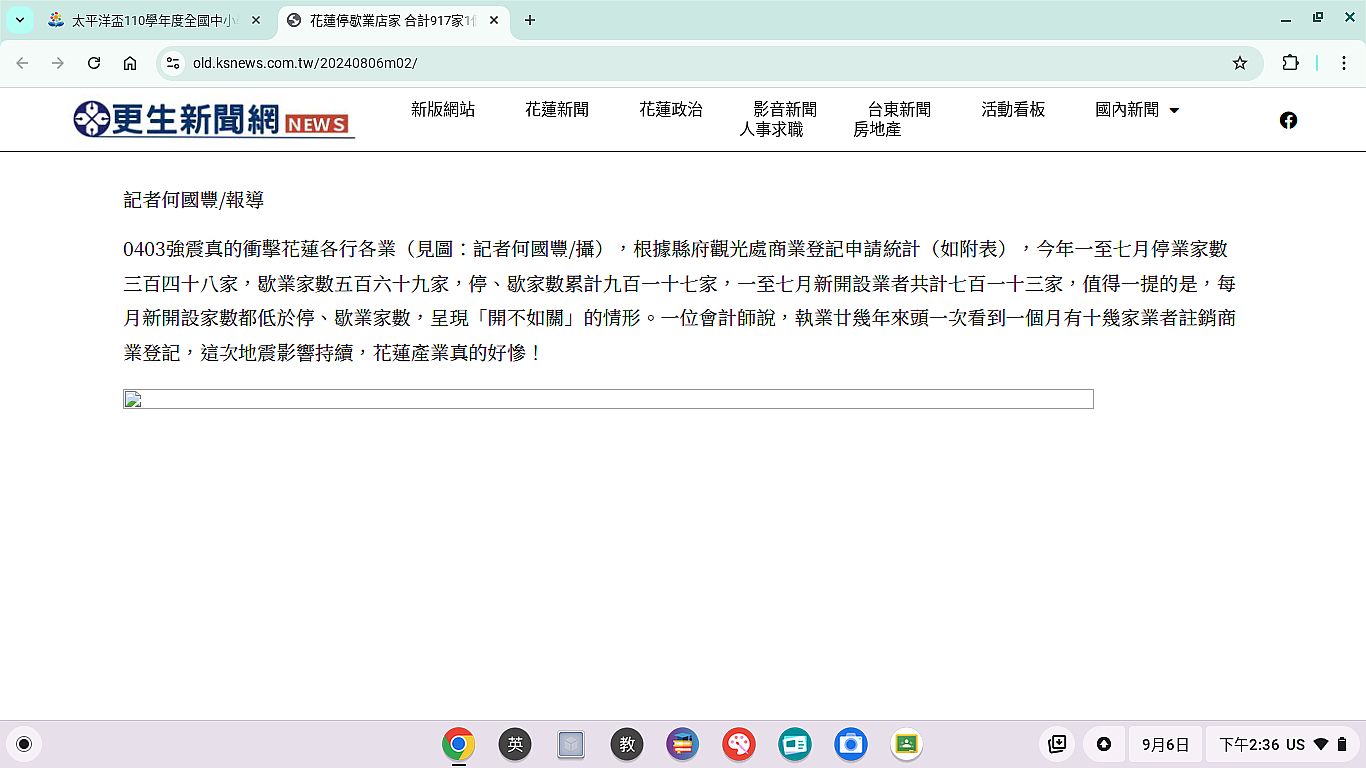The width and height of the screenshot is (1366, 768).
Task: Open the 花蓮新聞 menu item
Action: tap(557, 110)
